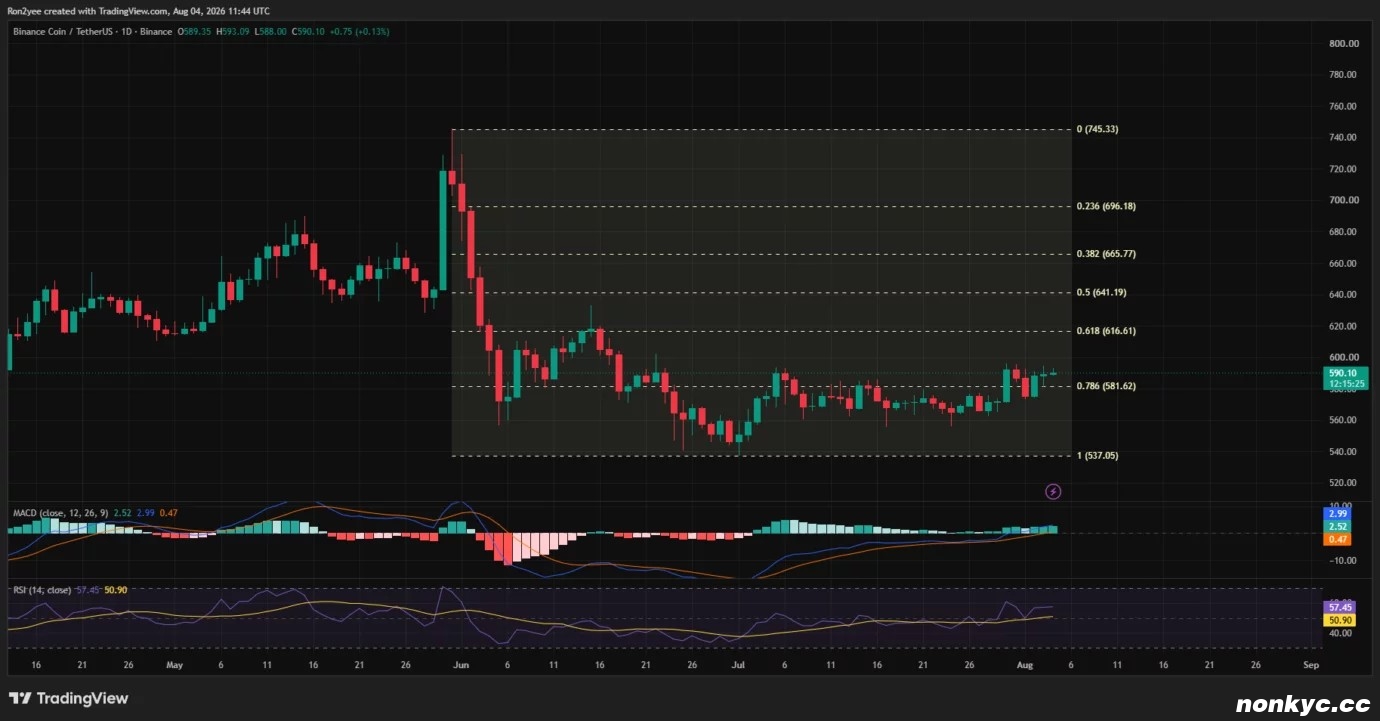Viewport: 1380px width, 721px height.
Task: Select the Fibonacci label 0.236 (696.18)
Action: pyautogui.click(x=1106, y=206)
